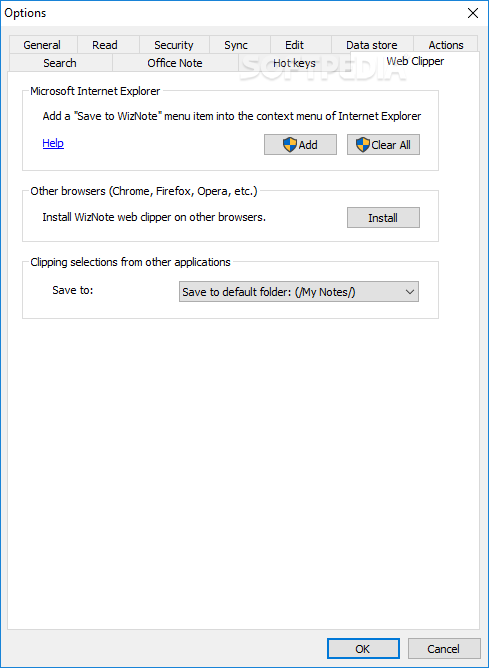Select the Web Clipper tab
This screenshot has height=668, width=489.
(415, 61)
